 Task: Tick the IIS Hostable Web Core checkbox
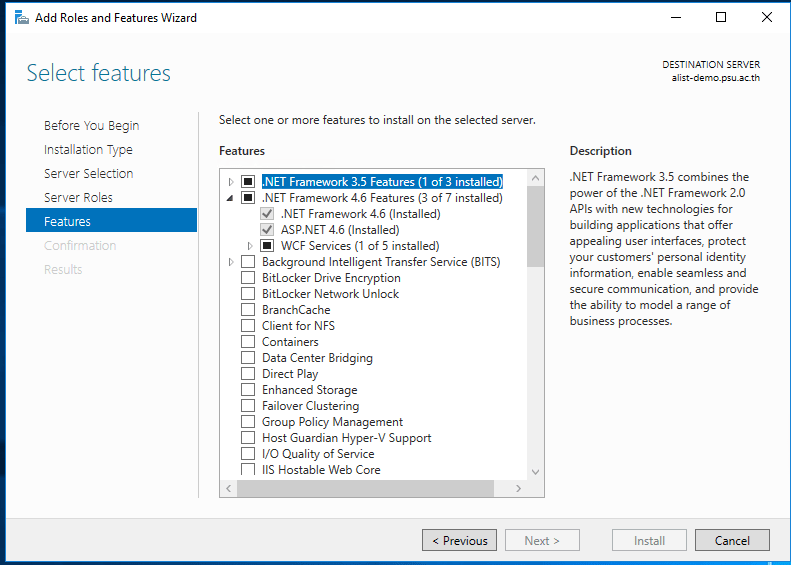click(x=248, y=469)
